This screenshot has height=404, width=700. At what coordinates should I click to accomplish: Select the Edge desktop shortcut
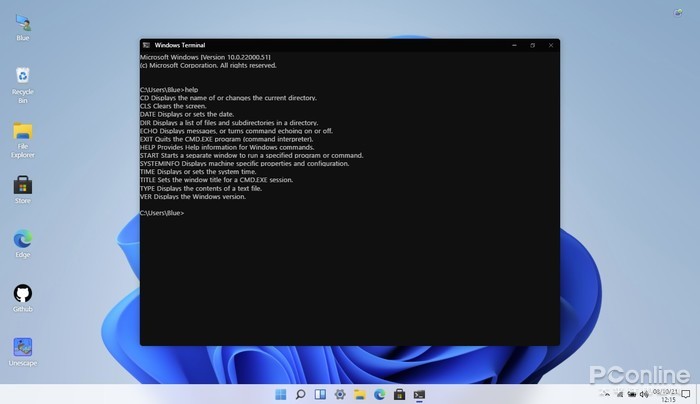tap(22, 240)
